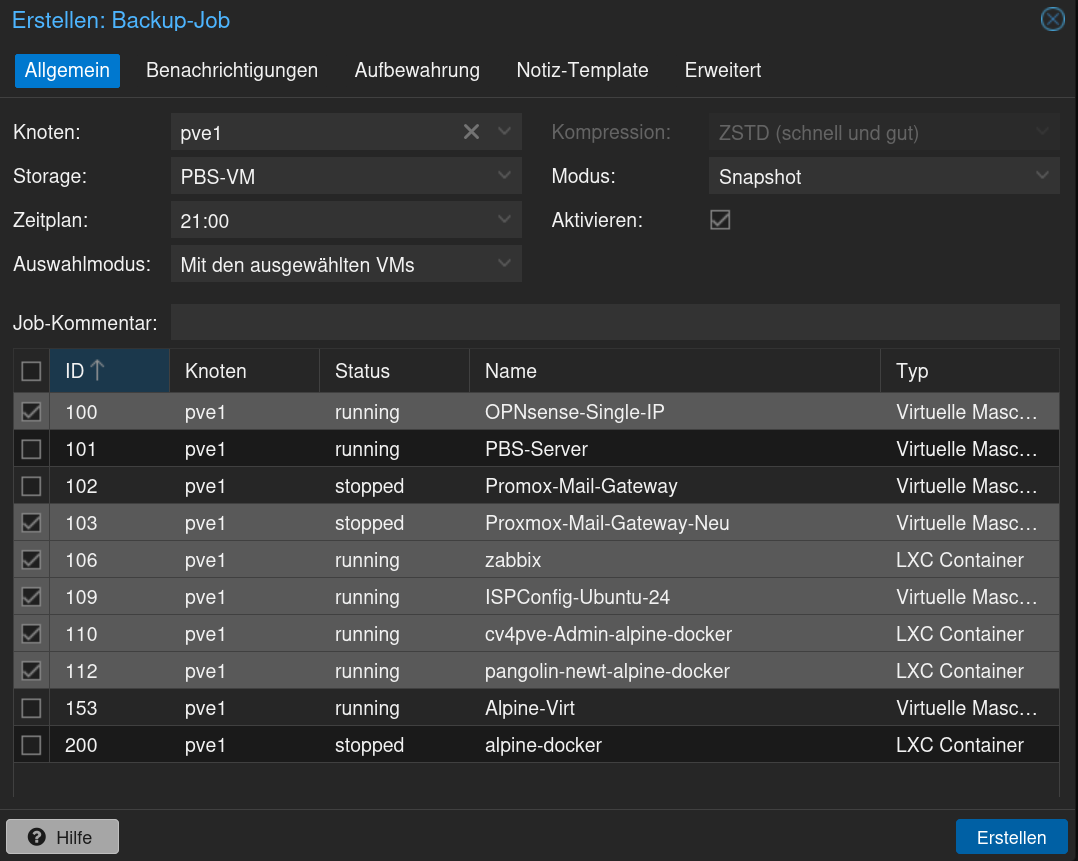Click the Hilfe question mark icon

point(38,837)
